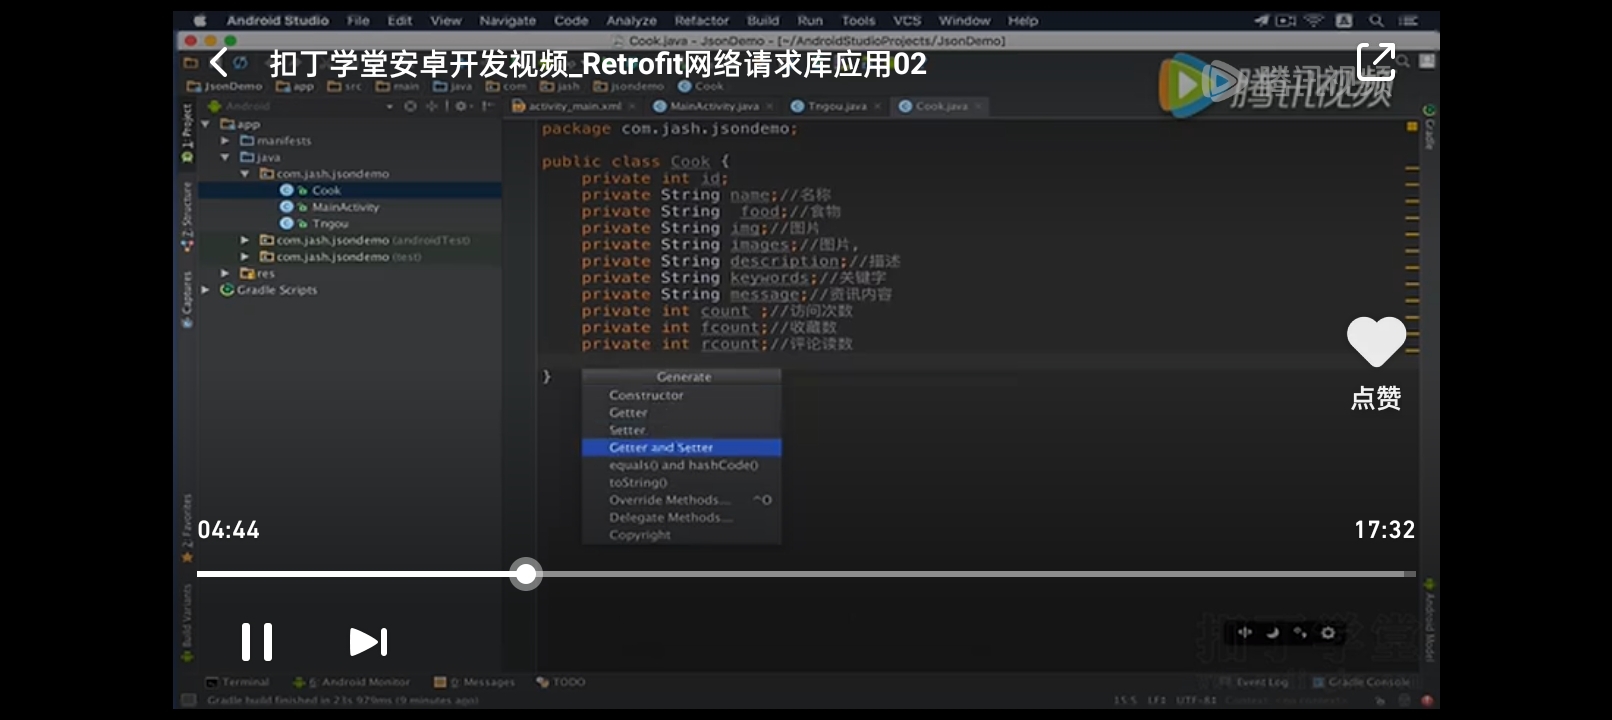Viewport: 1612px width, 720px height.
Task: Click the project panel settings gear icon
Action: [x=461, y=106]
